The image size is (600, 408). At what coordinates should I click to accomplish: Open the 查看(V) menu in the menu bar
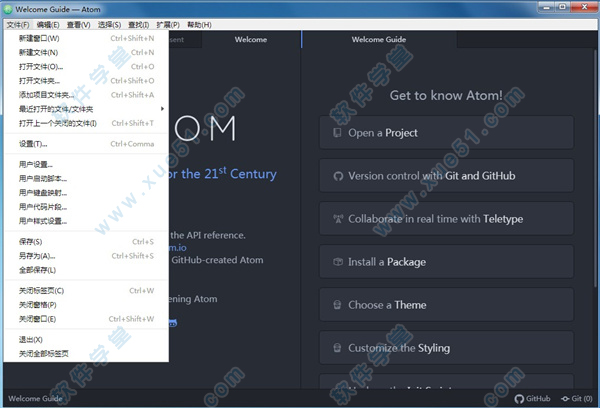click(78, 25)
